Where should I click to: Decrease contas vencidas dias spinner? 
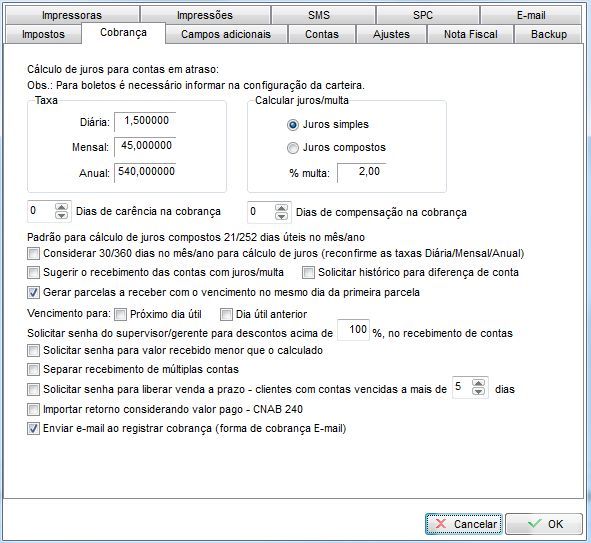point(479,392)
